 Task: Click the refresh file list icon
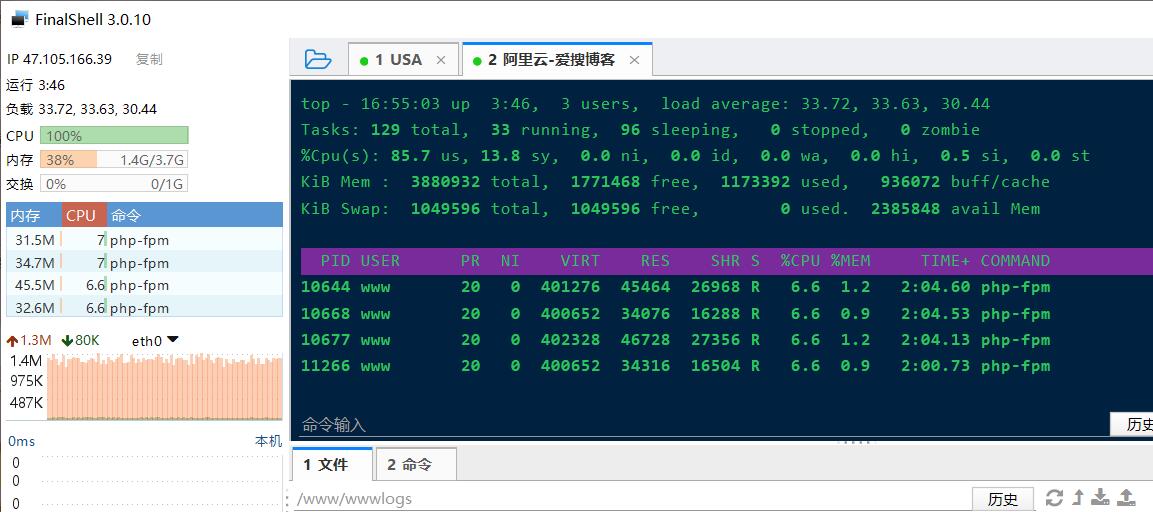1054,497
